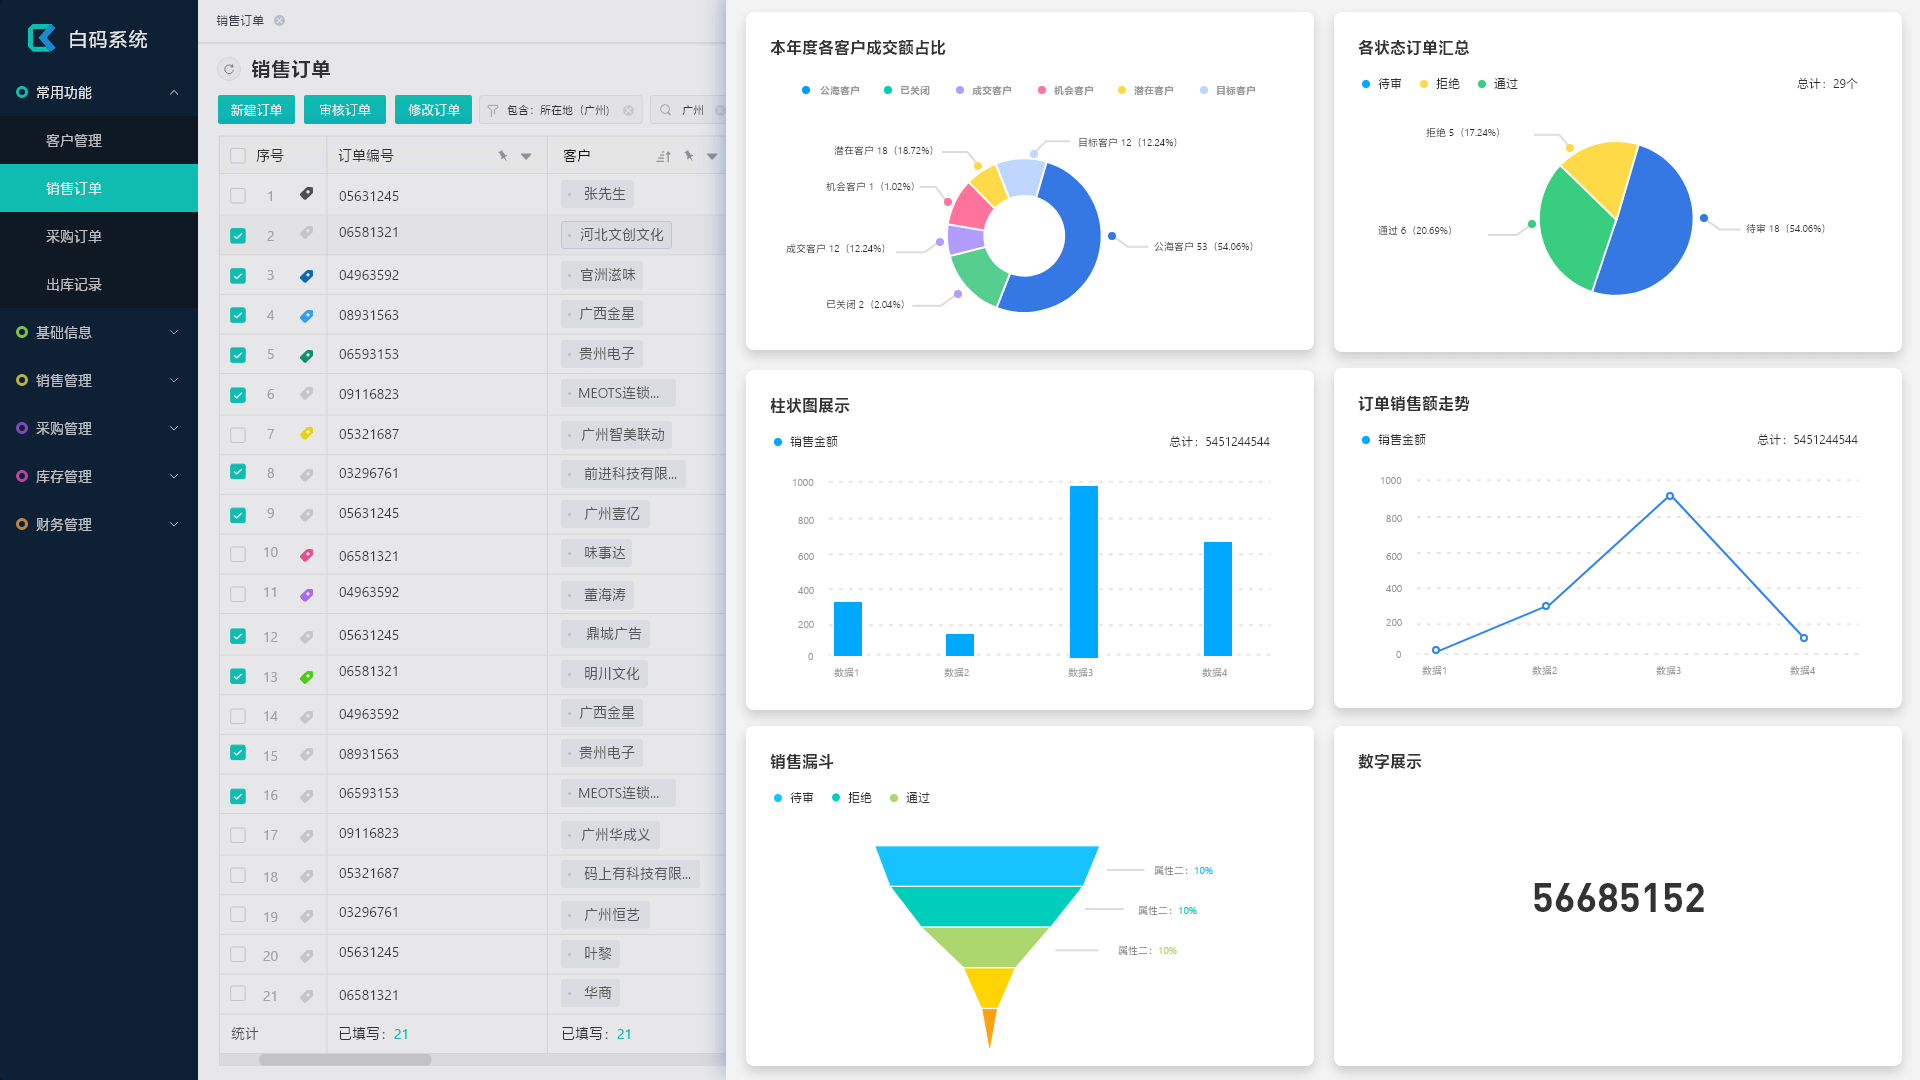
Task: Open the 客户 column dropdown arrow
Action: [x=712, y=157]
